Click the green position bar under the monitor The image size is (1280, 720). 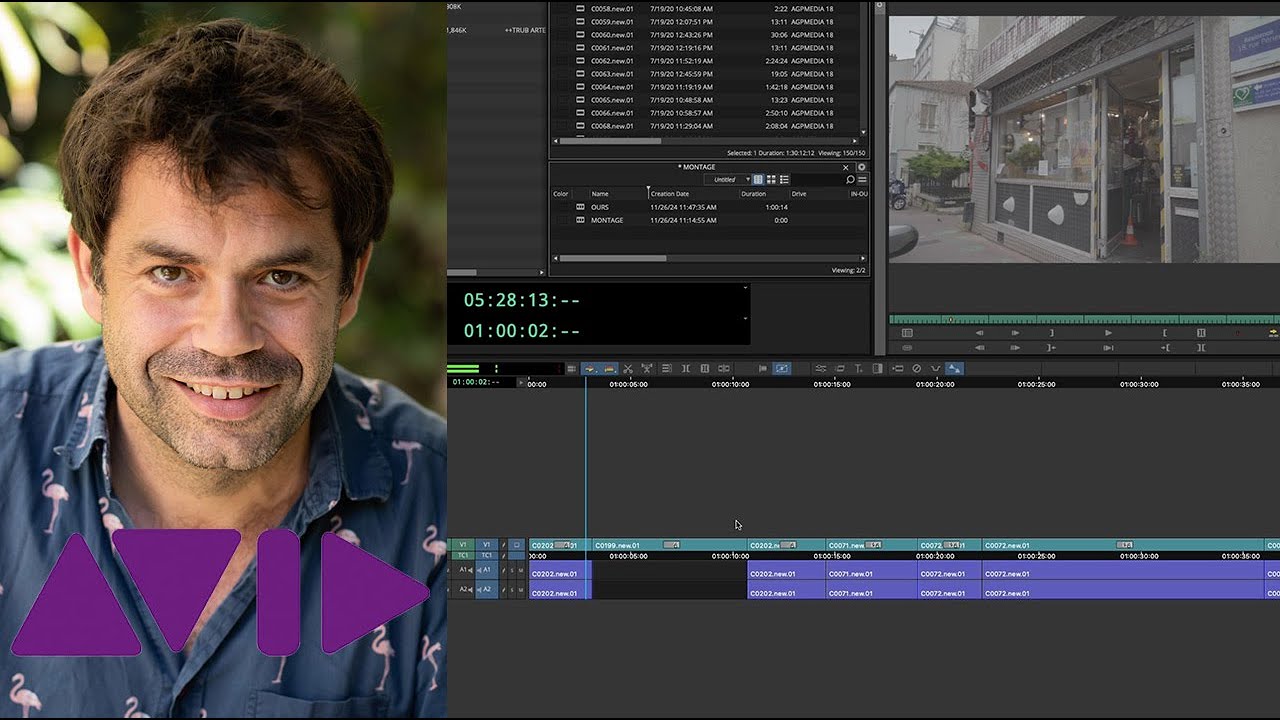tap(1084, 320)
